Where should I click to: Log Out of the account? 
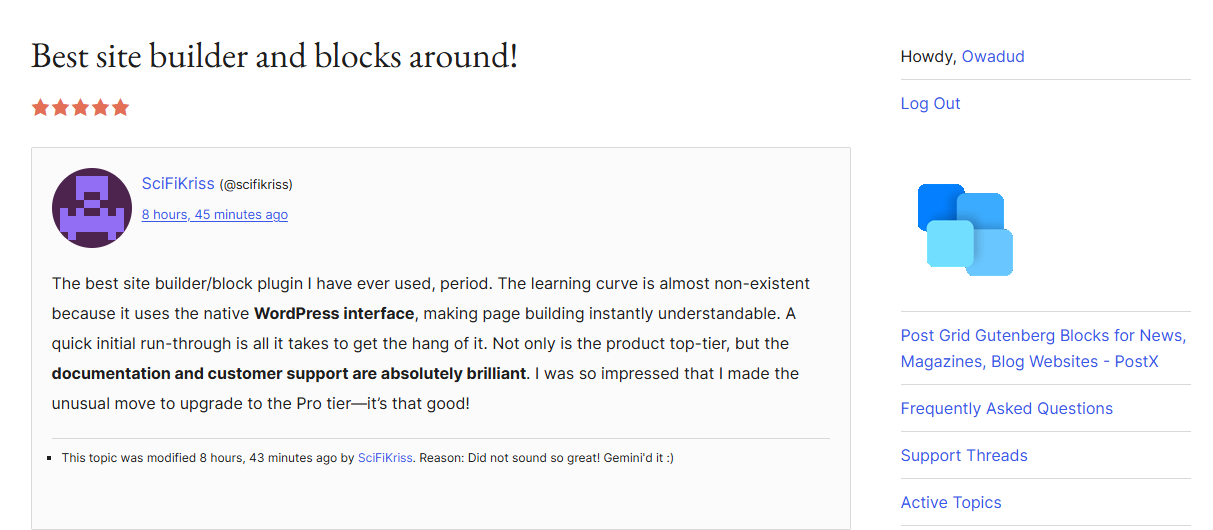click(930, 103)
